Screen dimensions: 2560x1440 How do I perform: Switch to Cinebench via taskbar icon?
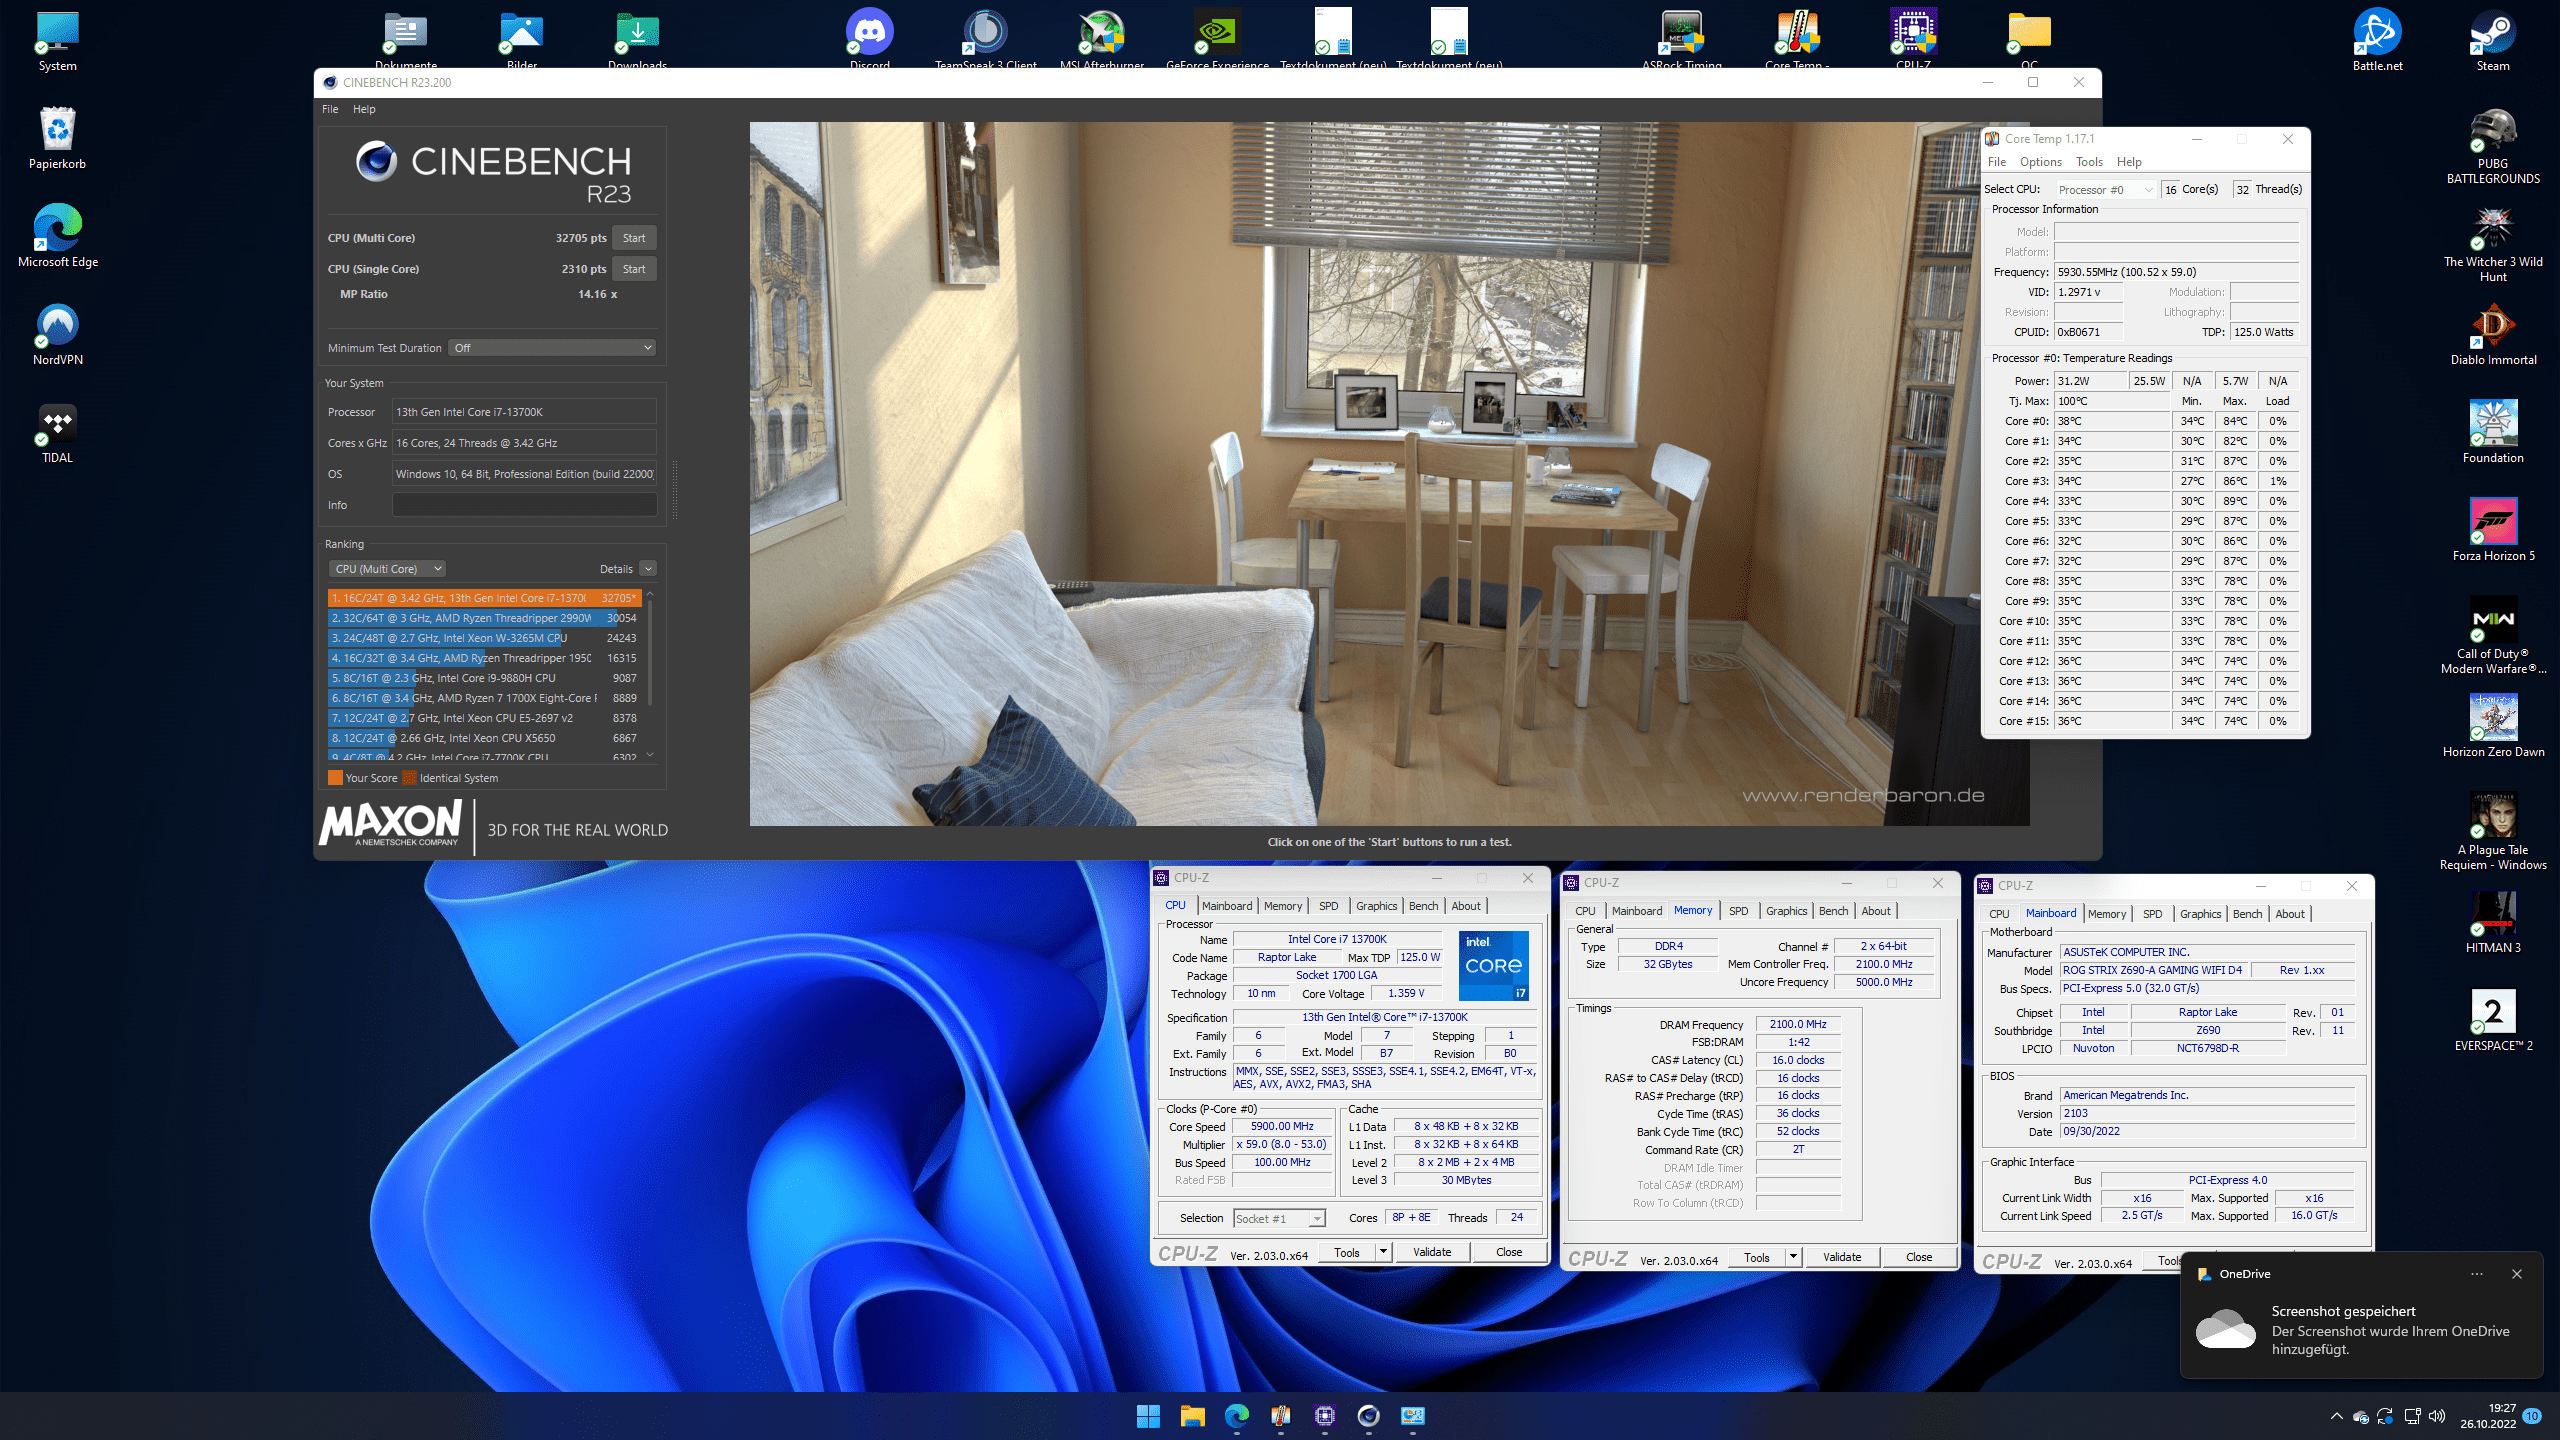pos(1368,1416)
